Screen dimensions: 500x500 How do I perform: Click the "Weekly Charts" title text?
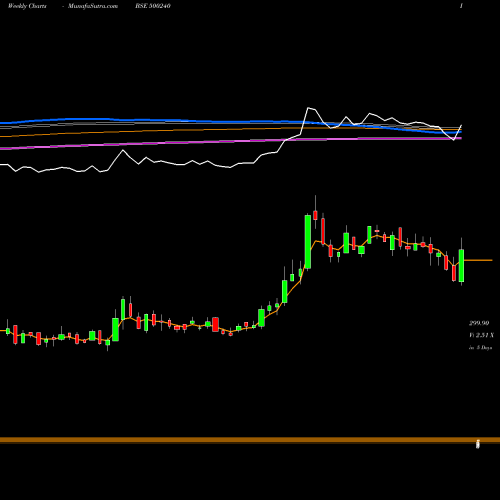tap(27, 6)
